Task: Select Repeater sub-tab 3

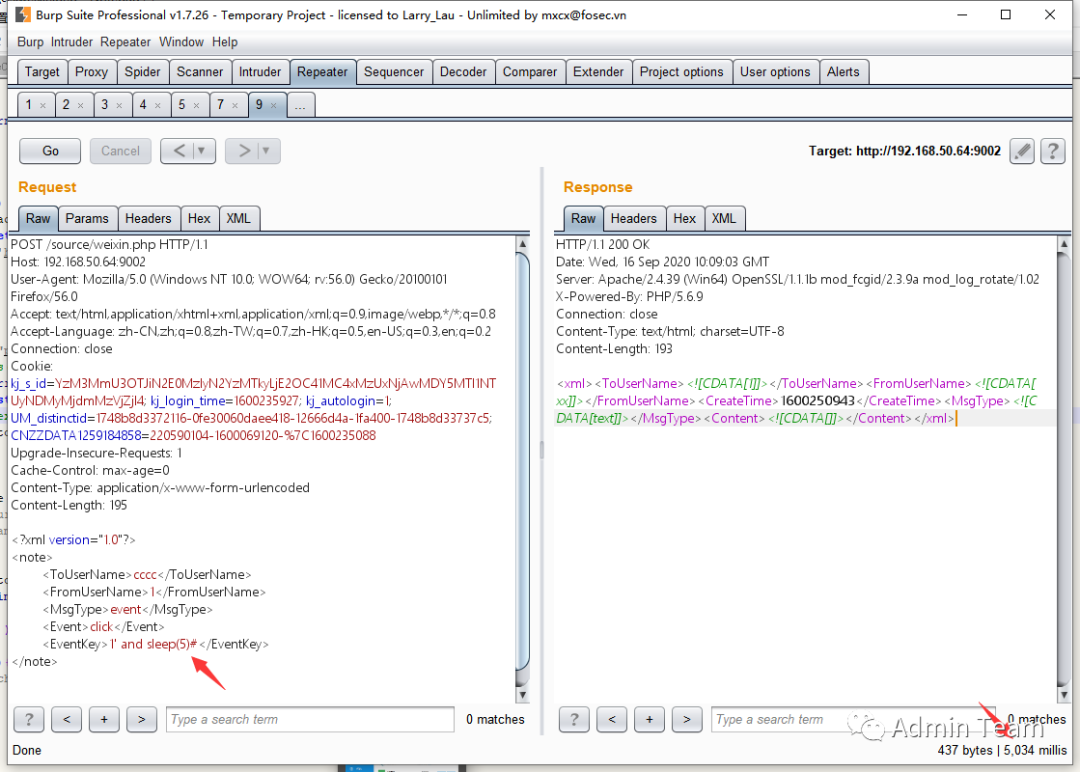Action: pos(105,105)
